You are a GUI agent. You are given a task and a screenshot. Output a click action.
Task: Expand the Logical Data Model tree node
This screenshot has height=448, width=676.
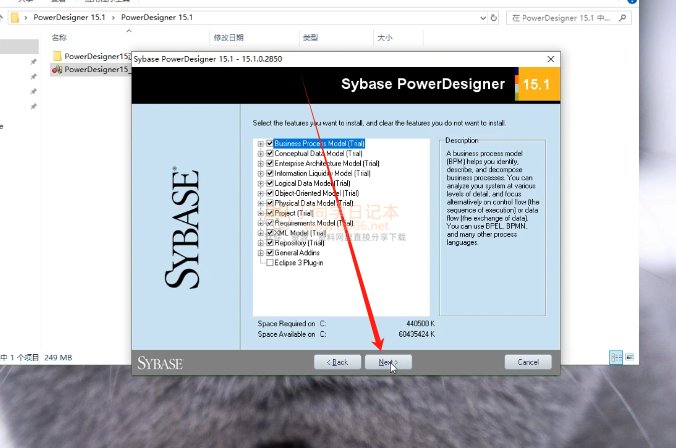261,183
